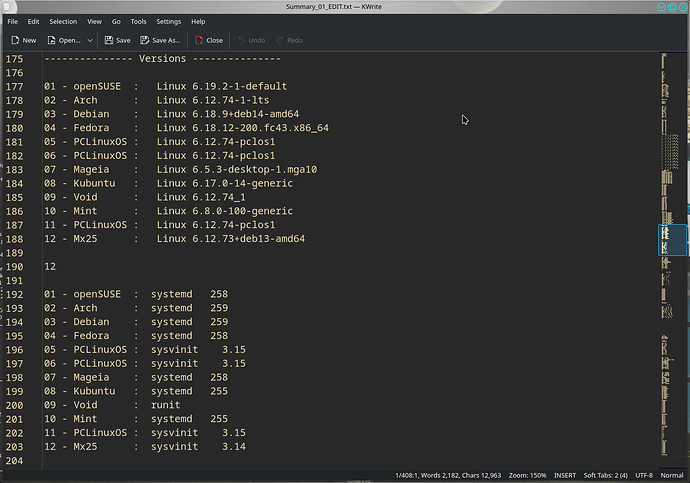The width and height of the screenshot is (690, 483).
Task: Click 'Linux 6.19.2-1-default' on the openSUSE line
Action: tap(222, 86)
